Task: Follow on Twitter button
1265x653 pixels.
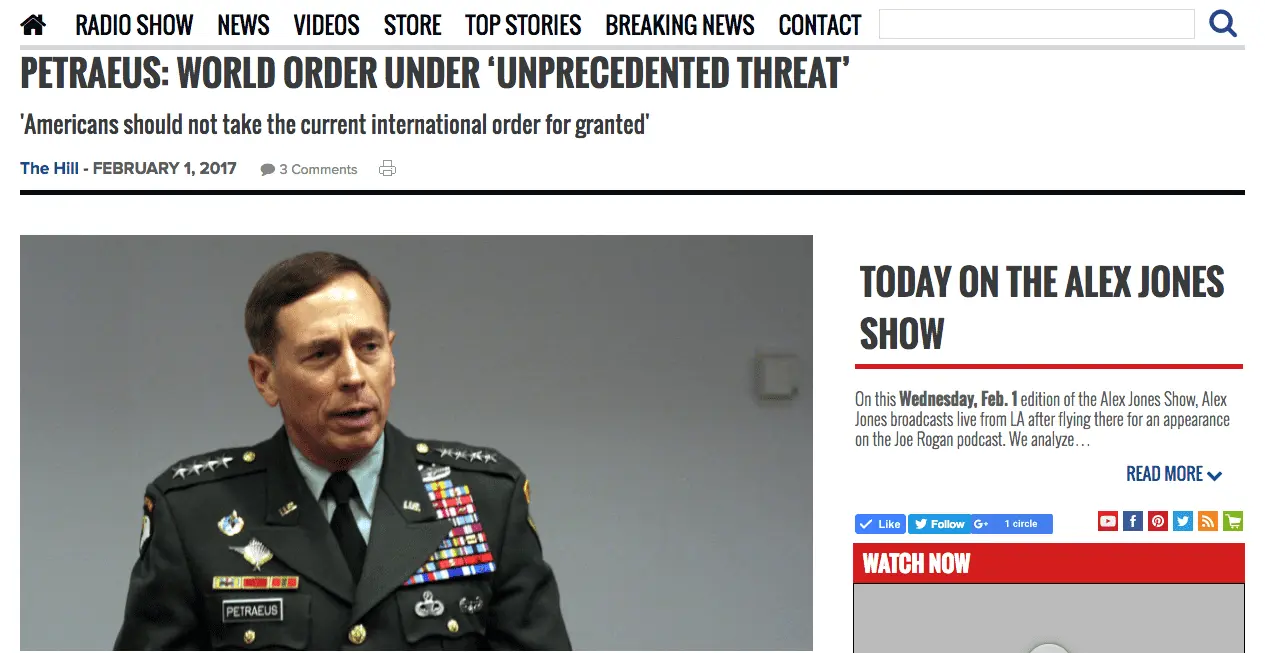Action: pos(939,524)
